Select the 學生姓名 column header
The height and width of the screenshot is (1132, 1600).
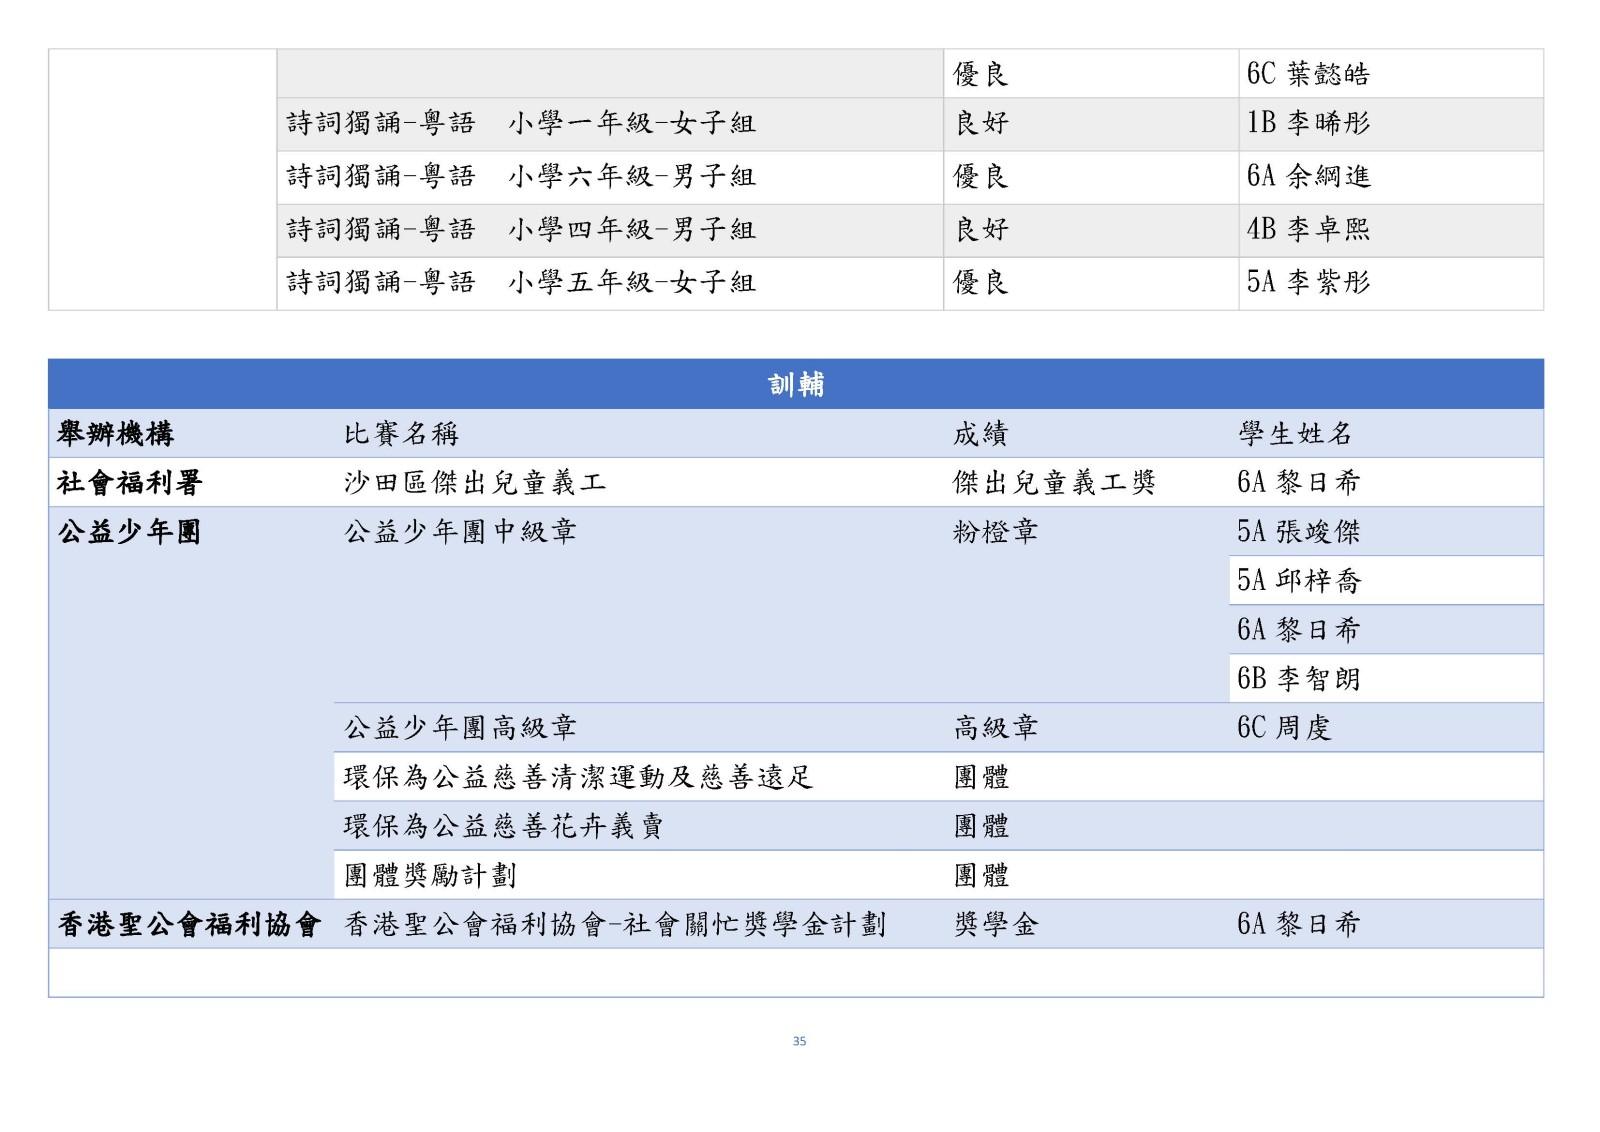tap(1295, 434)
